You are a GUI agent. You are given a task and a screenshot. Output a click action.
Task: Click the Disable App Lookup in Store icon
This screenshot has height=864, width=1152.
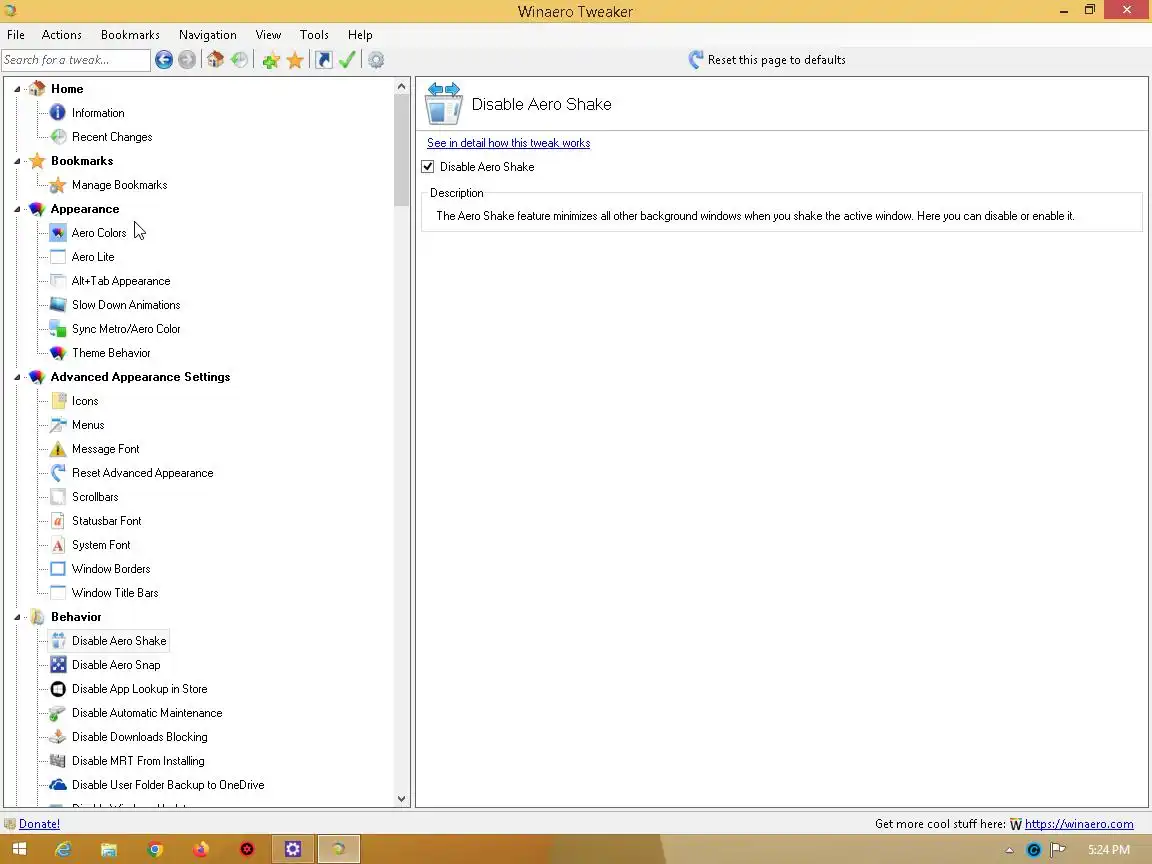click(57, 689)
